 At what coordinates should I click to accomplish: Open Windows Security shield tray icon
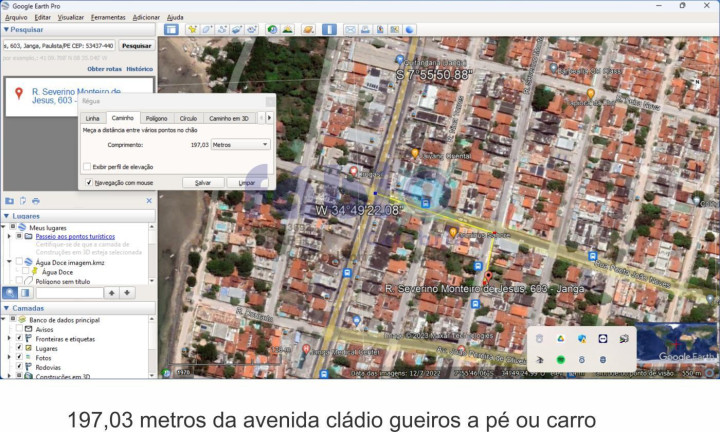[x=581, y=339]
